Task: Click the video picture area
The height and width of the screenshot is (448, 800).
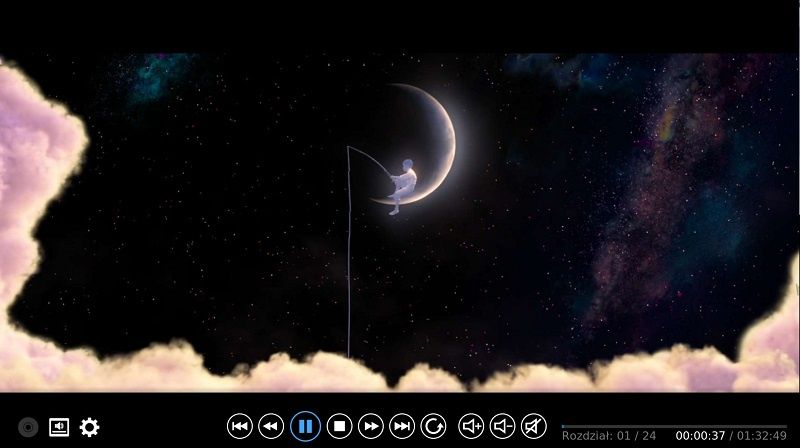Action: coord(400,223)
